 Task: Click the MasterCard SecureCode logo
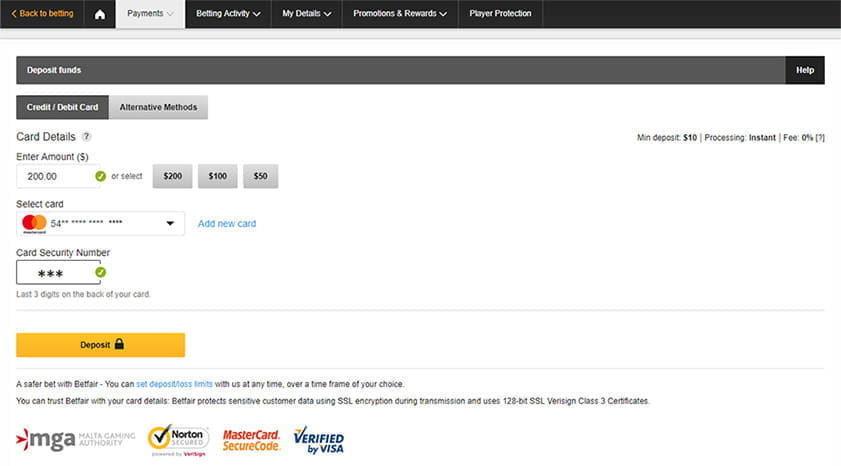click(251, 440)
